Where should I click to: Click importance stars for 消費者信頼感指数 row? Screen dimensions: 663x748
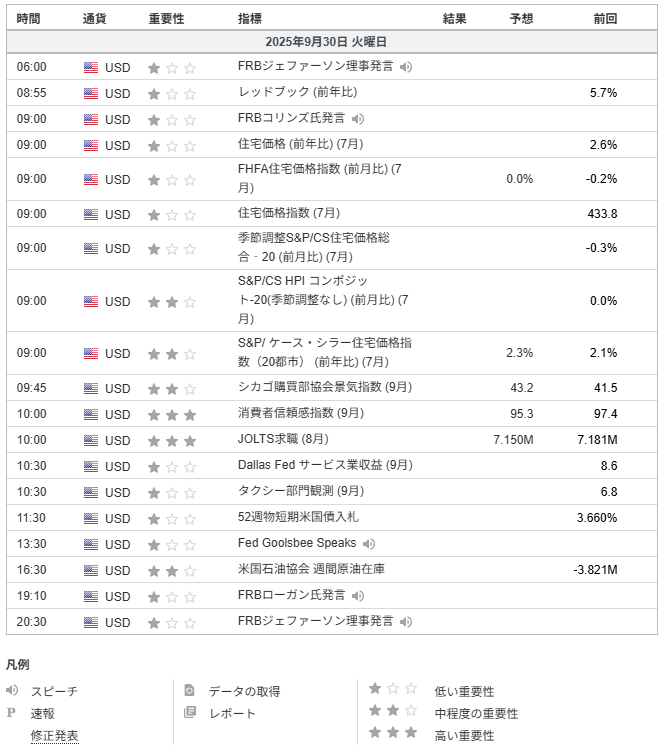171,414
